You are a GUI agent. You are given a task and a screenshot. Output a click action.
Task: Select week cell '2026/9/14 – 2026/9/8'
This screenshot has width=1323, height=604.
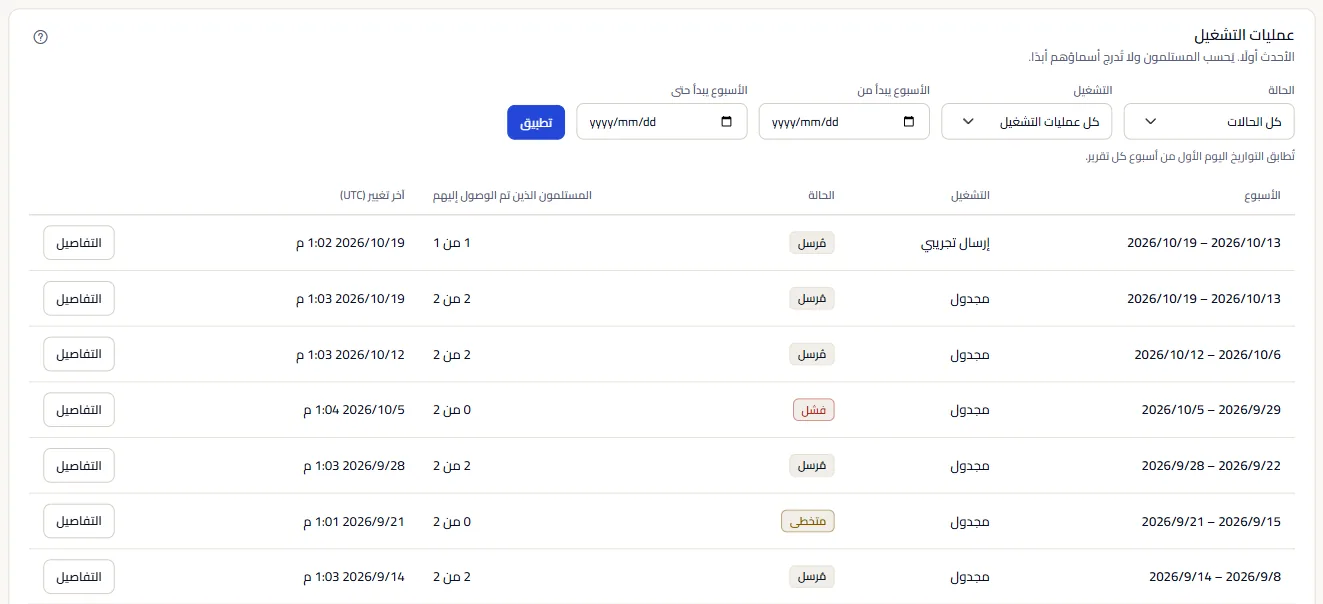(x=1215, y=577)
